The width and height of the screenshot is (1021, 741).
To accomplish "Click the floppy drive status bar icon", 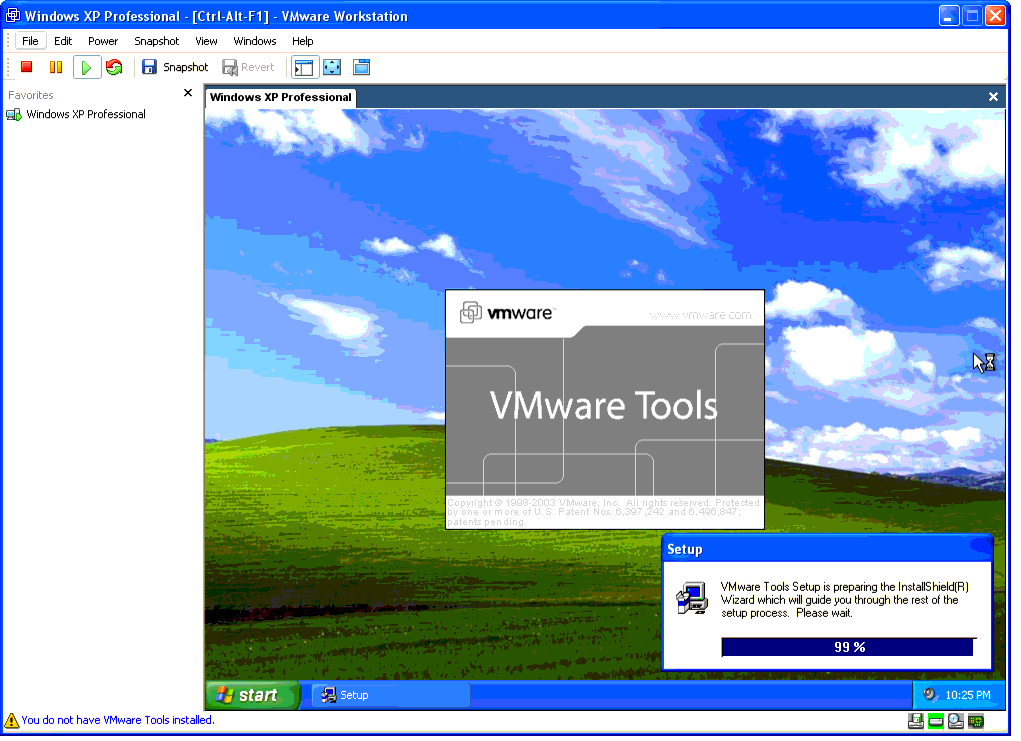I will pyautogui.click(x=915, y=721).
